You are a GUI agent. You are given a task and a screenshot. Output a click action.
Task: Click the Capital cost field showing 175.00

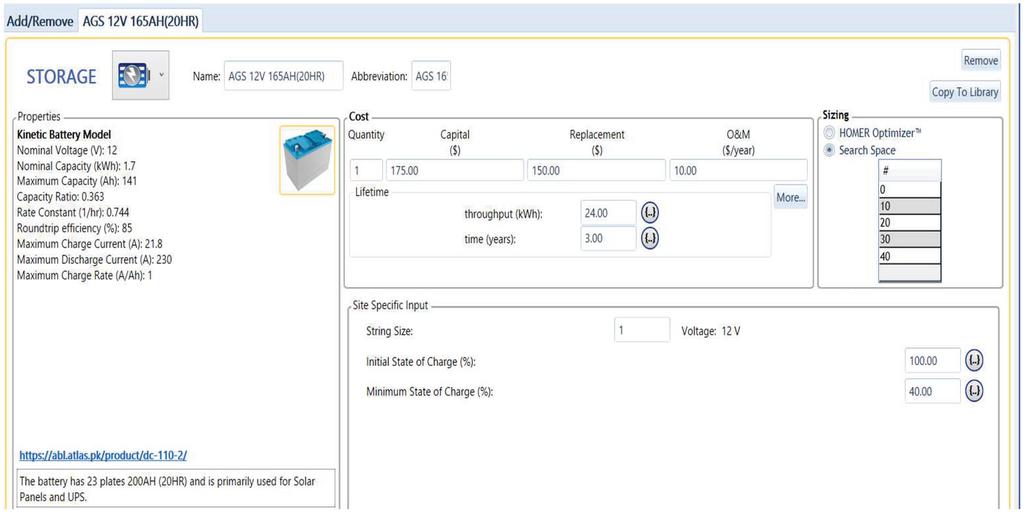click(455, 171)
